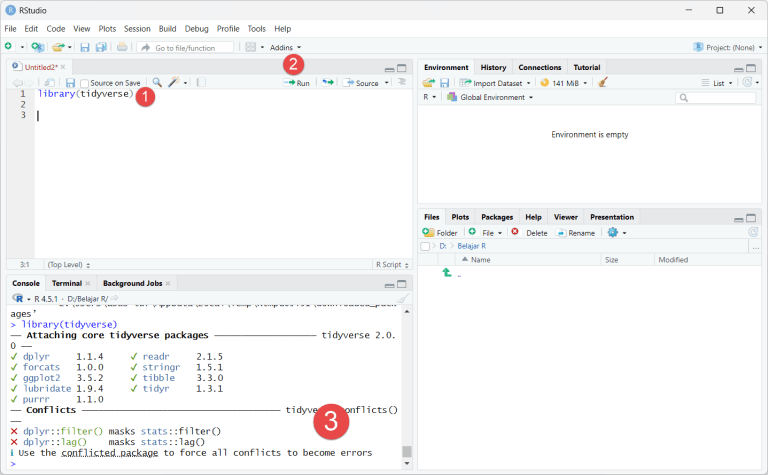
Task: Re-run previous code region icon
Action: pos(328,82)
